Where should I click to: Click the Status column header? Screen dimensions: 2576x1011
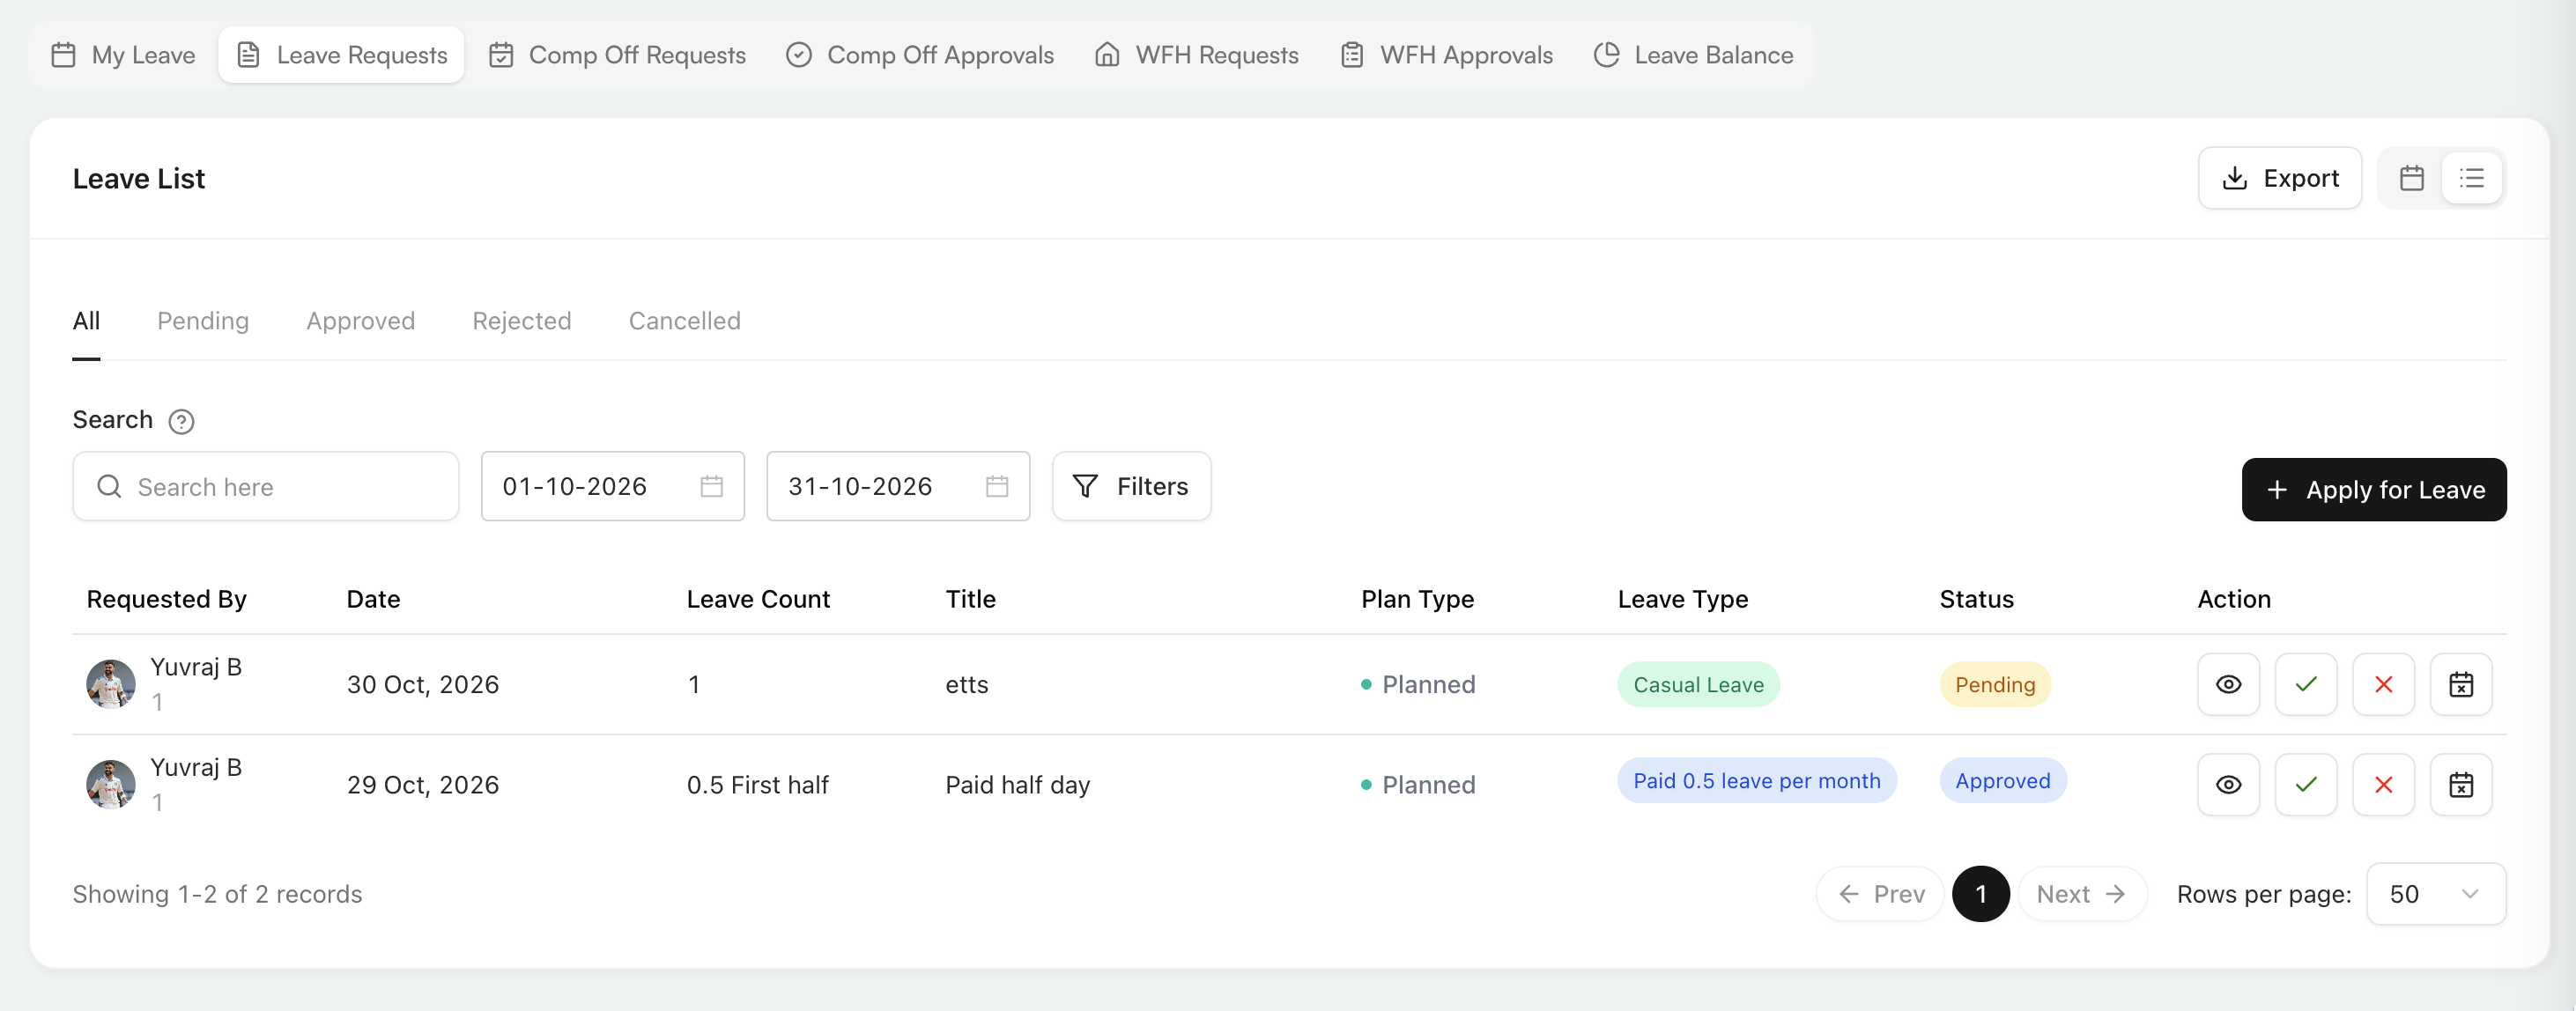click(x=1976, y=599)
